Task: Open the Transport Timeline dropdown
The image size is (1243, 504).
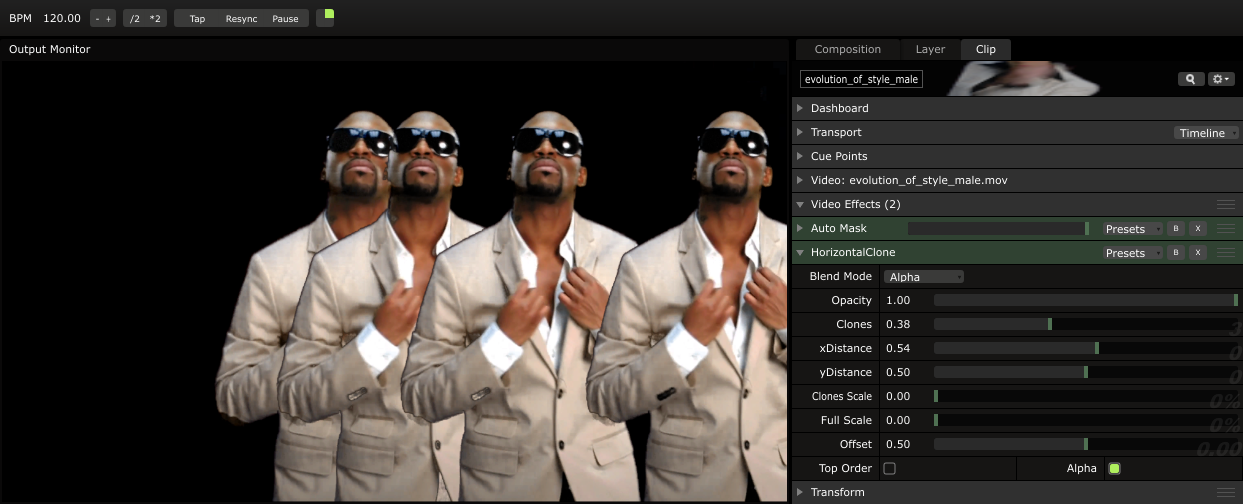Action: pyautogui.click(x=1206, y=133)
